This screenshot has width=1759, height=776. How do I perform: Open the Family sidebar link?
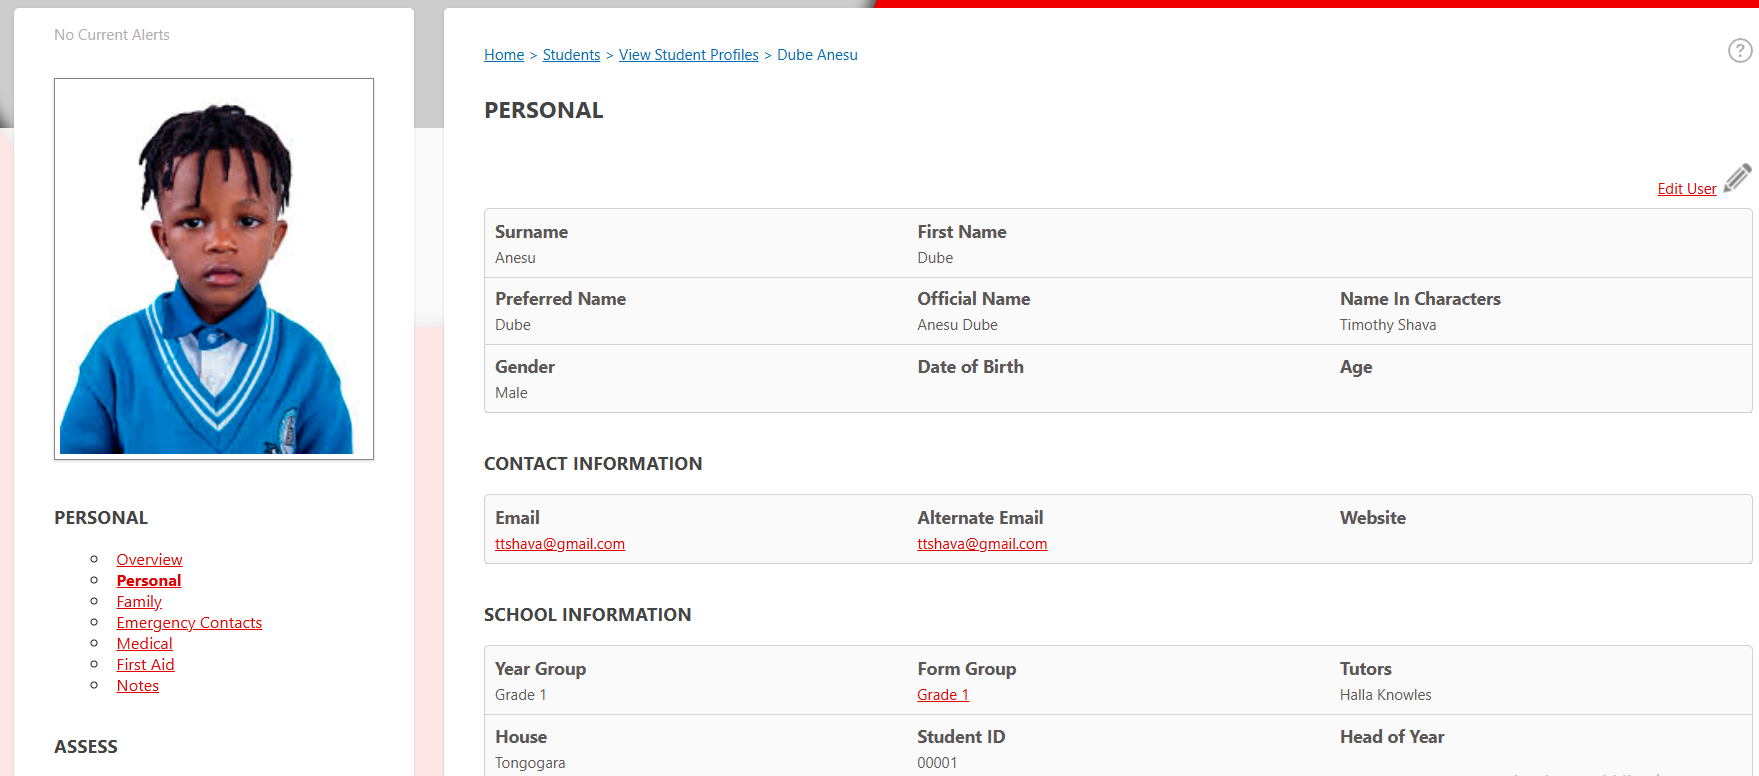(139, 602)
